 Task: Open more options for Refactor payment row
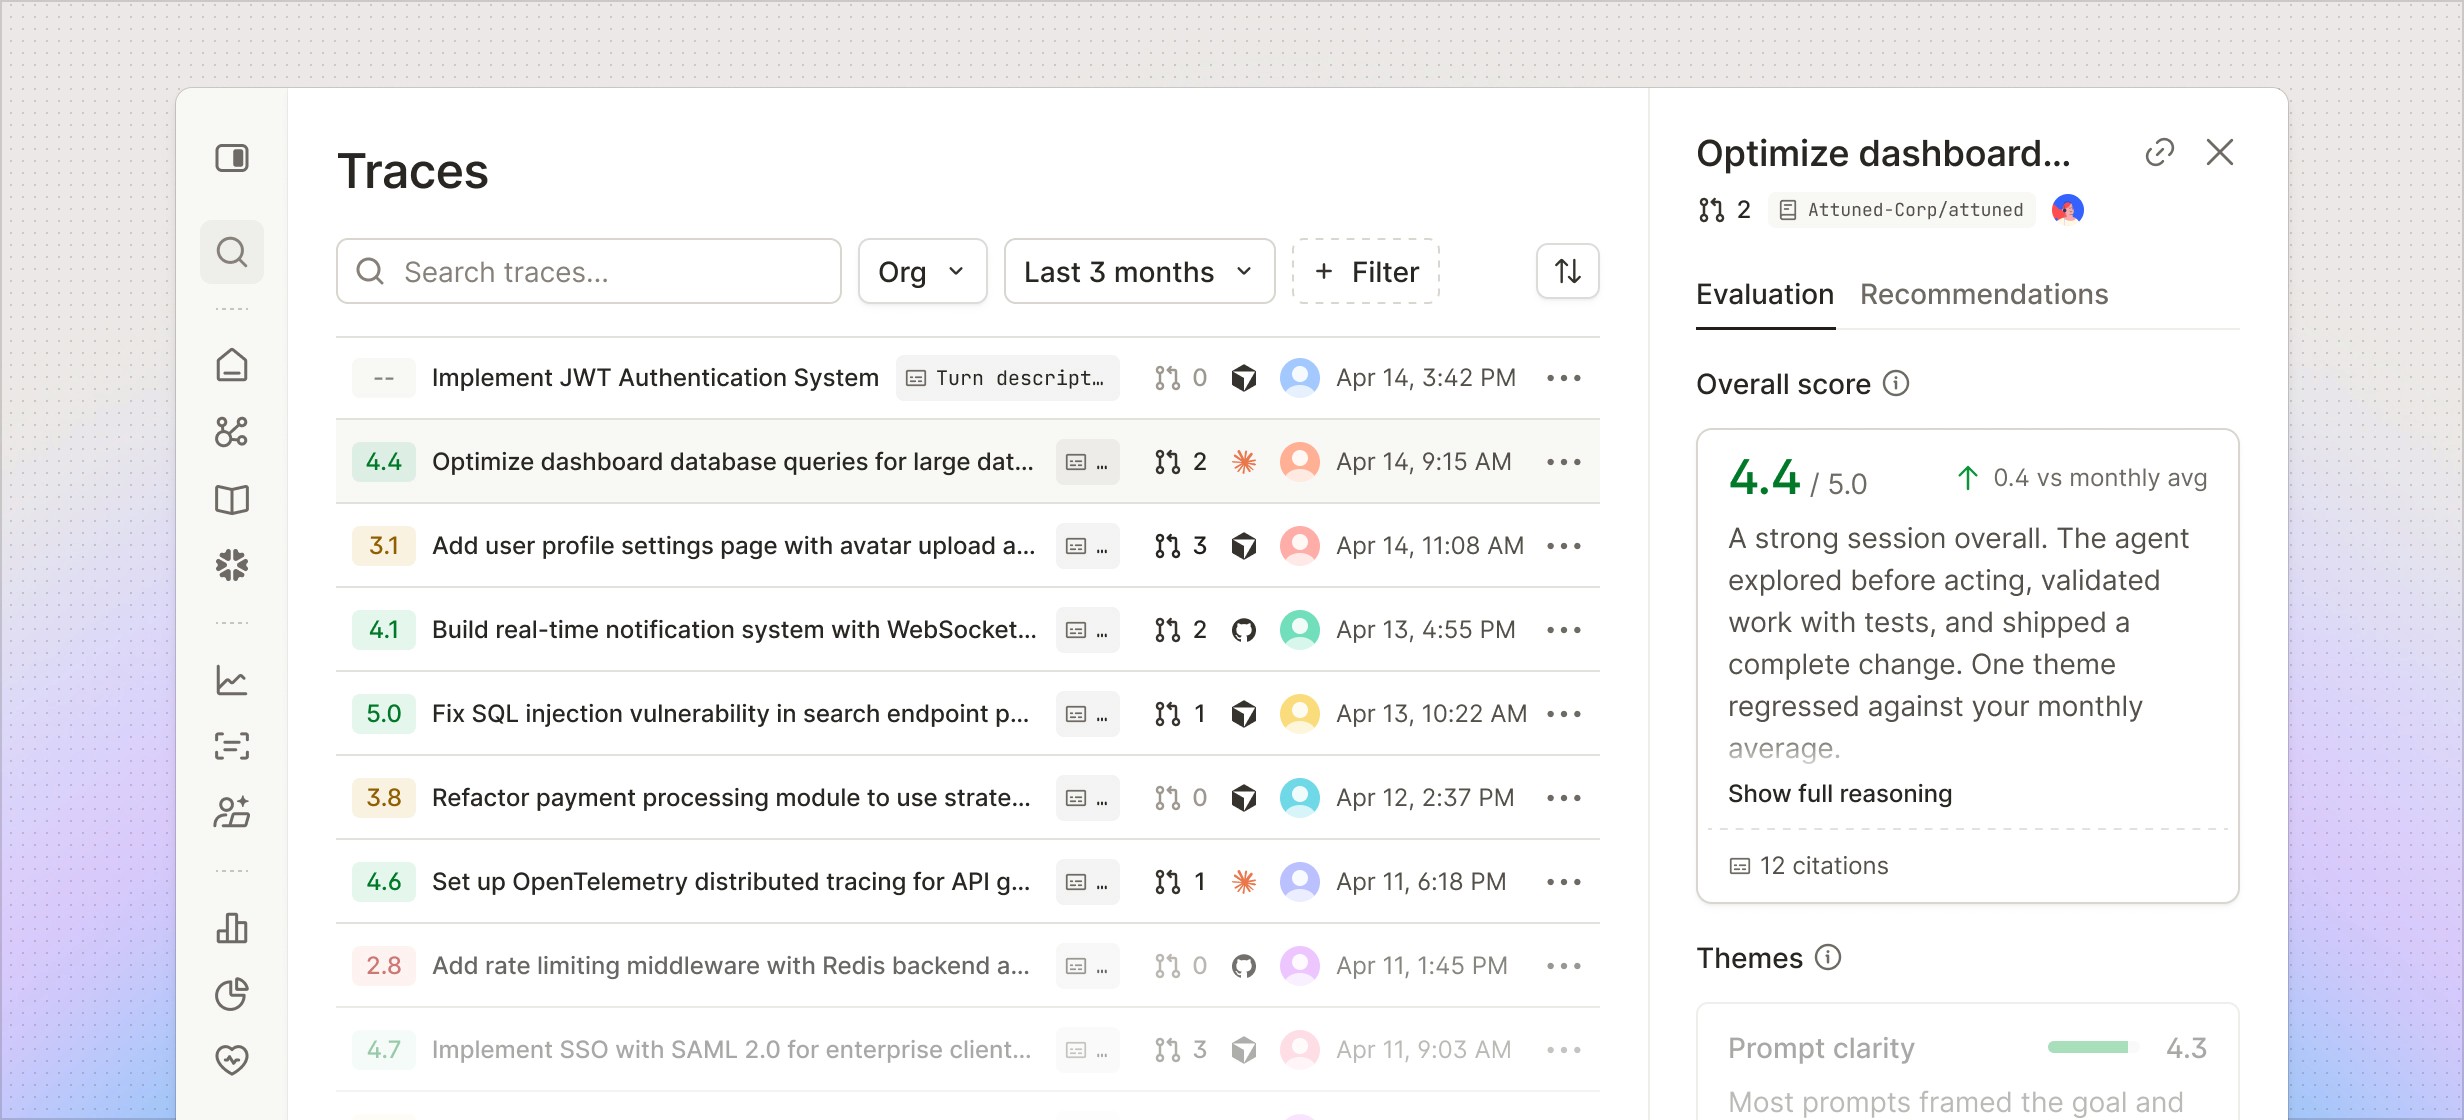1564,798
